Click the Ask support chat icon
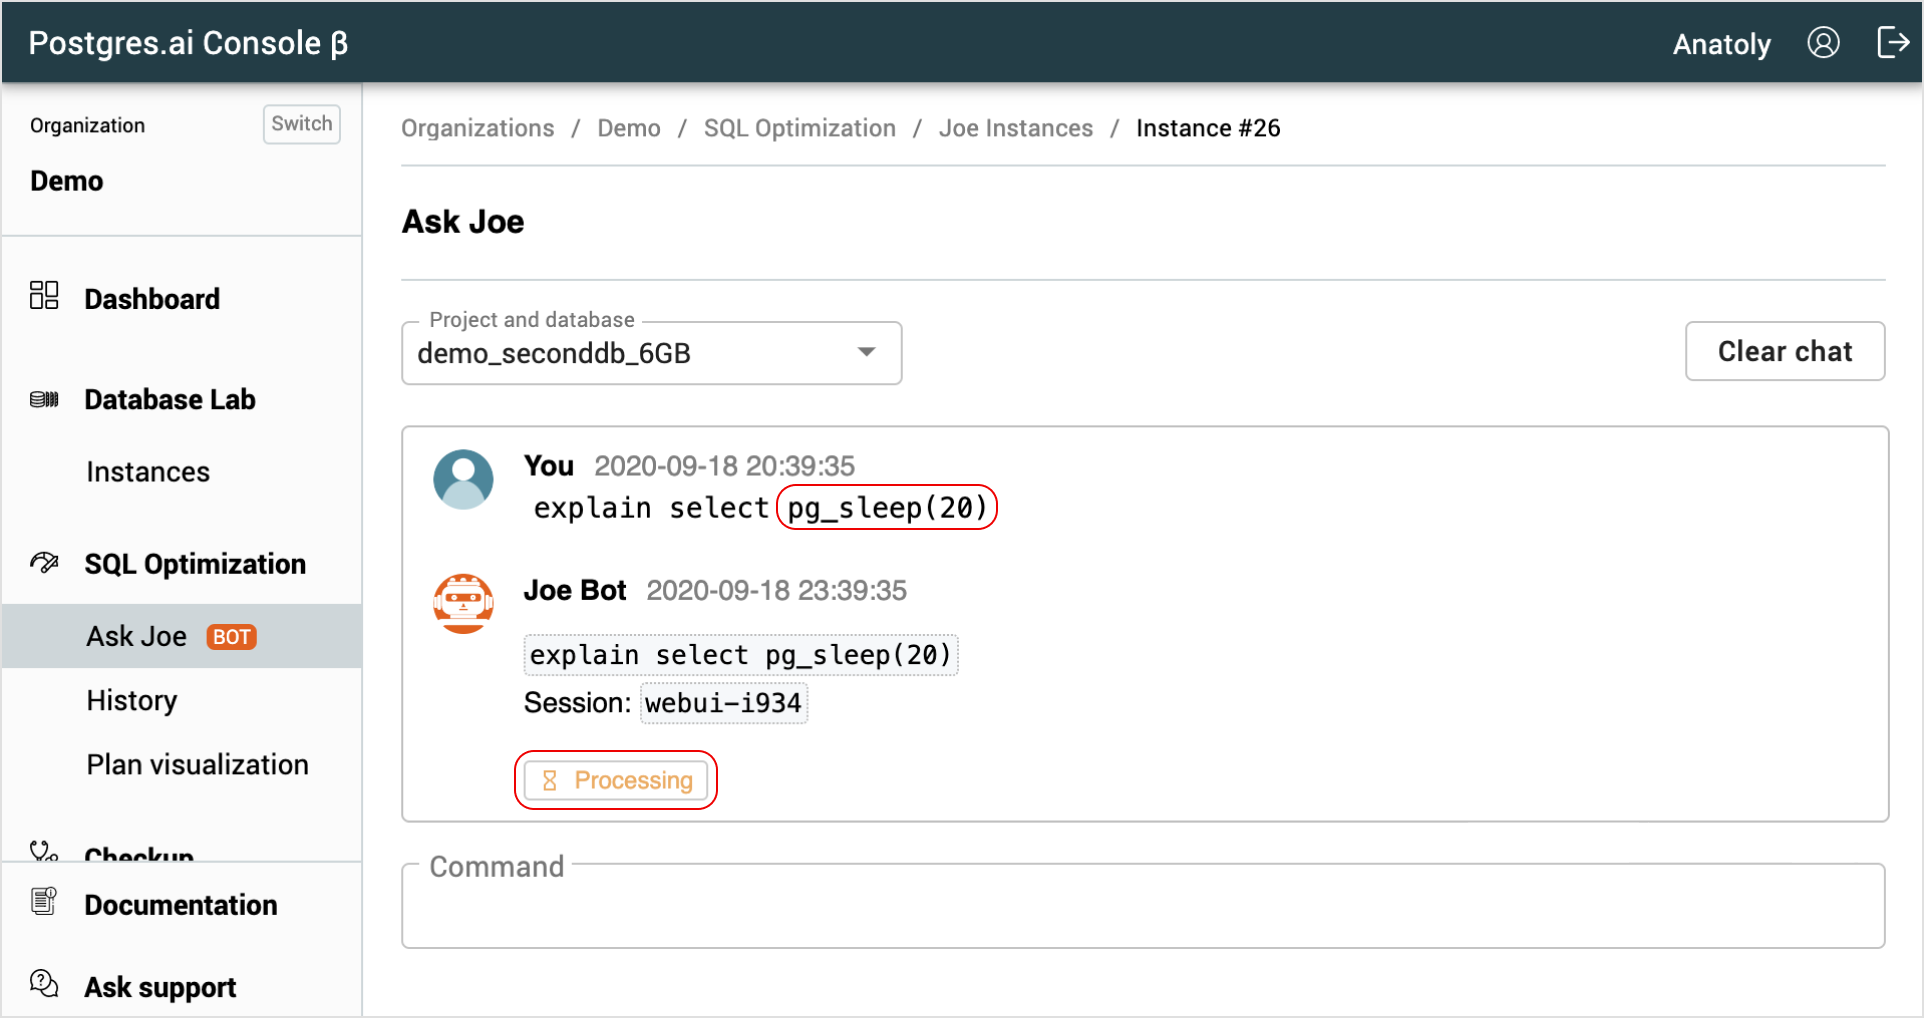The height and width of the screenshot is (1018, 1924). click(x=44, y=983)
